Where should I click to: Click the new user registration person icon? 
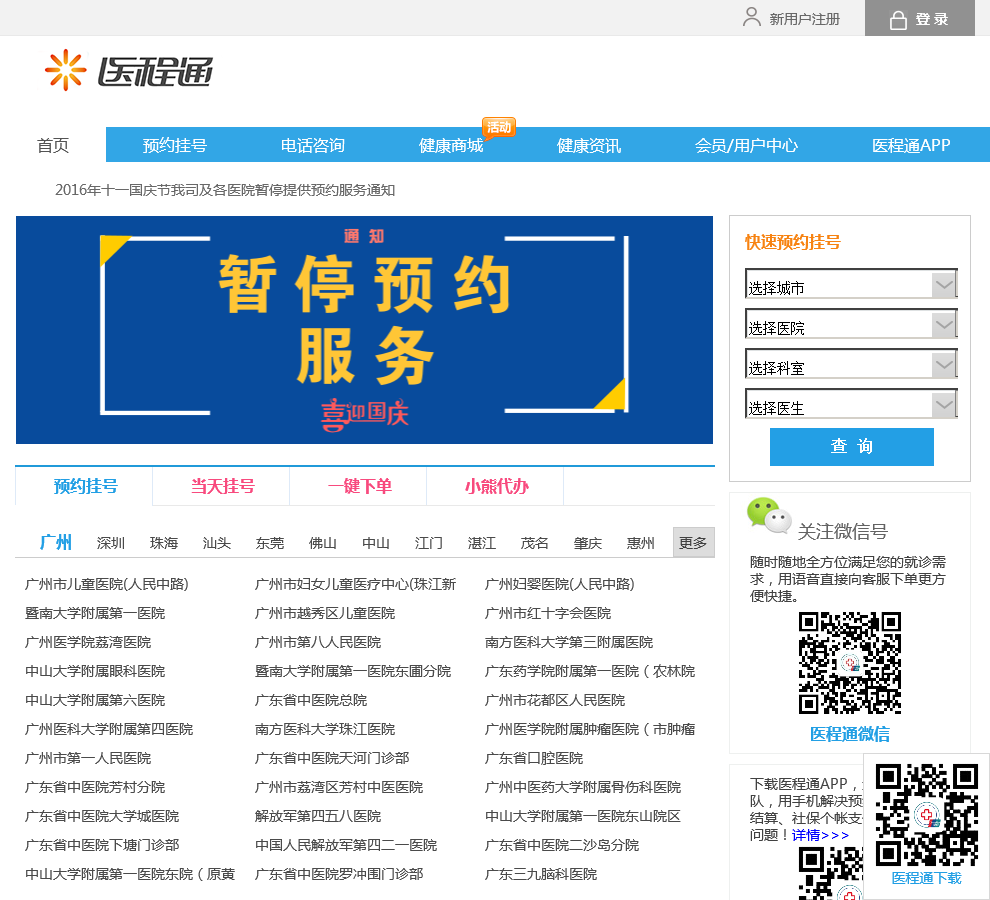(x=751, y=17)
